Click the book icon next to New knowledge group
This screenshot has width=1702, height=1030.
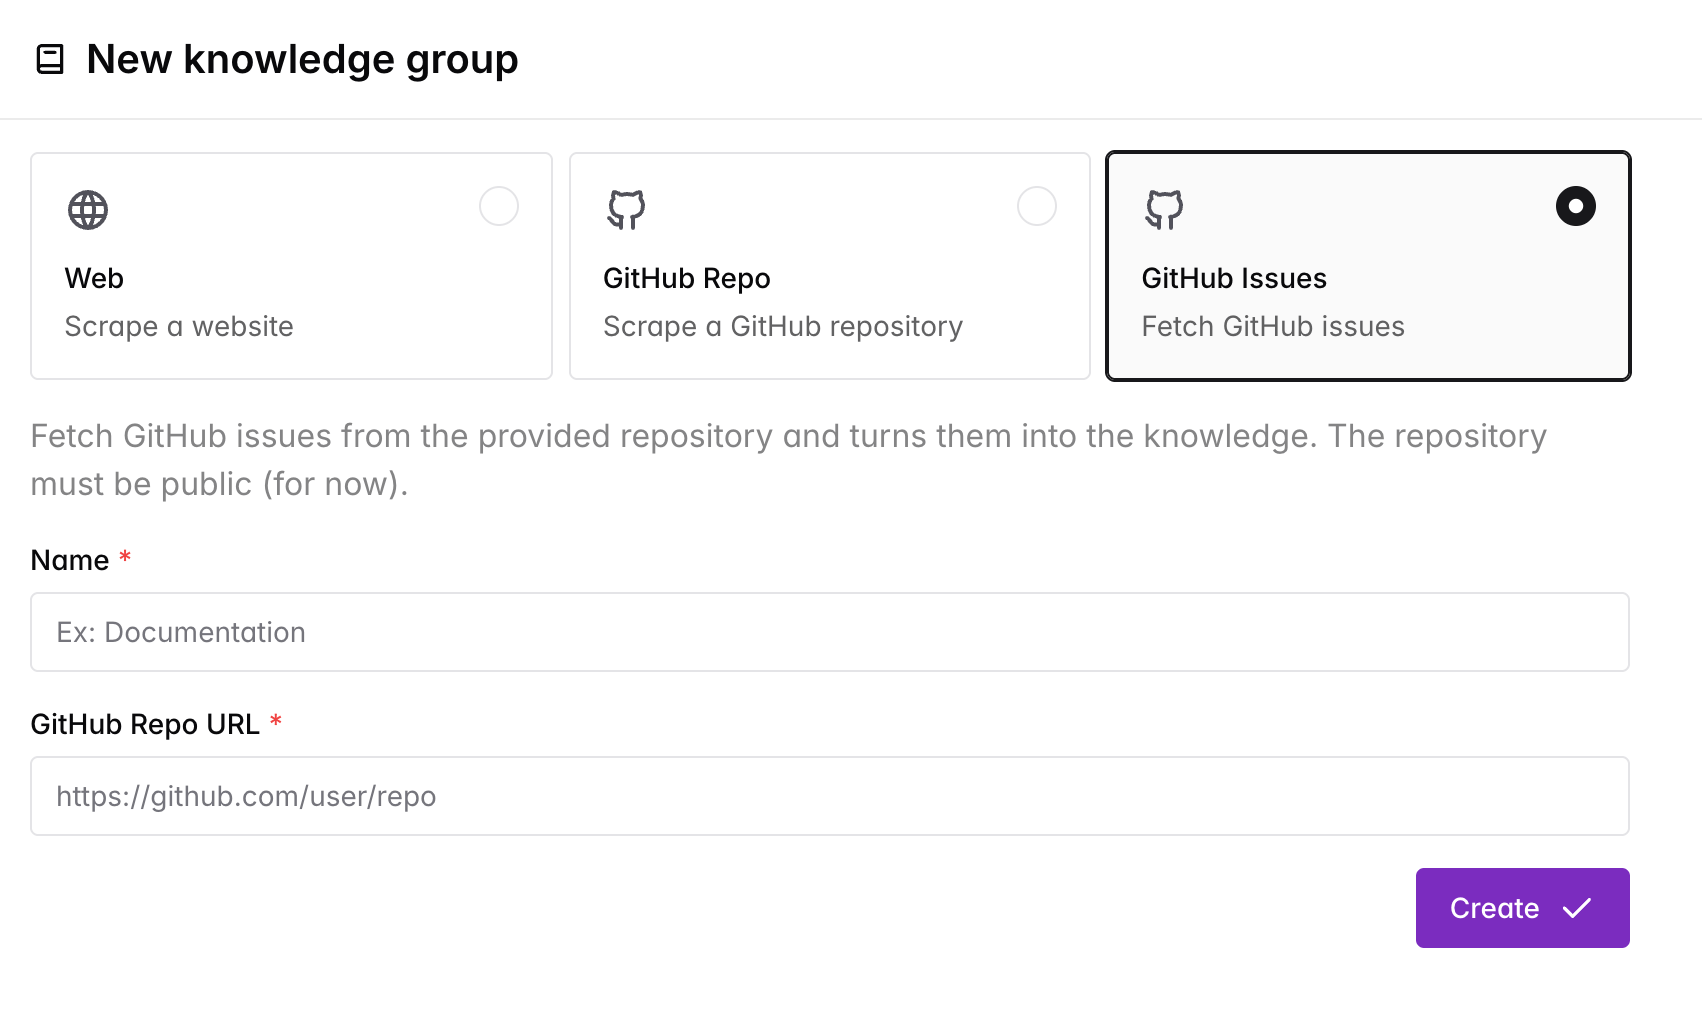coord(48,59)
